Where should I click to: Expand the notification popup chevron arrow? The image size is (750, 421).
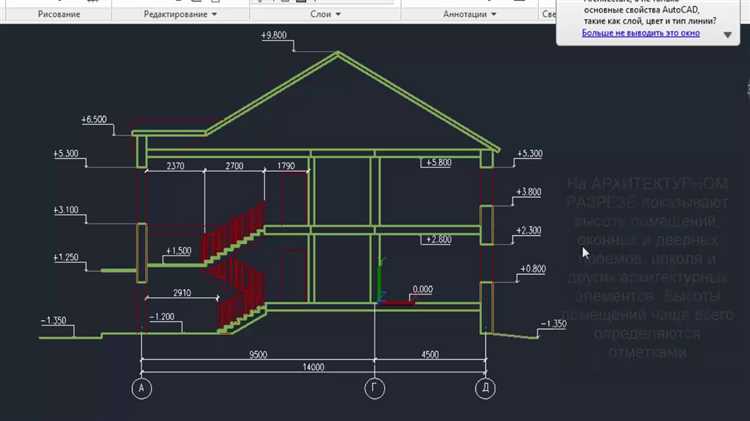point(728,33)
